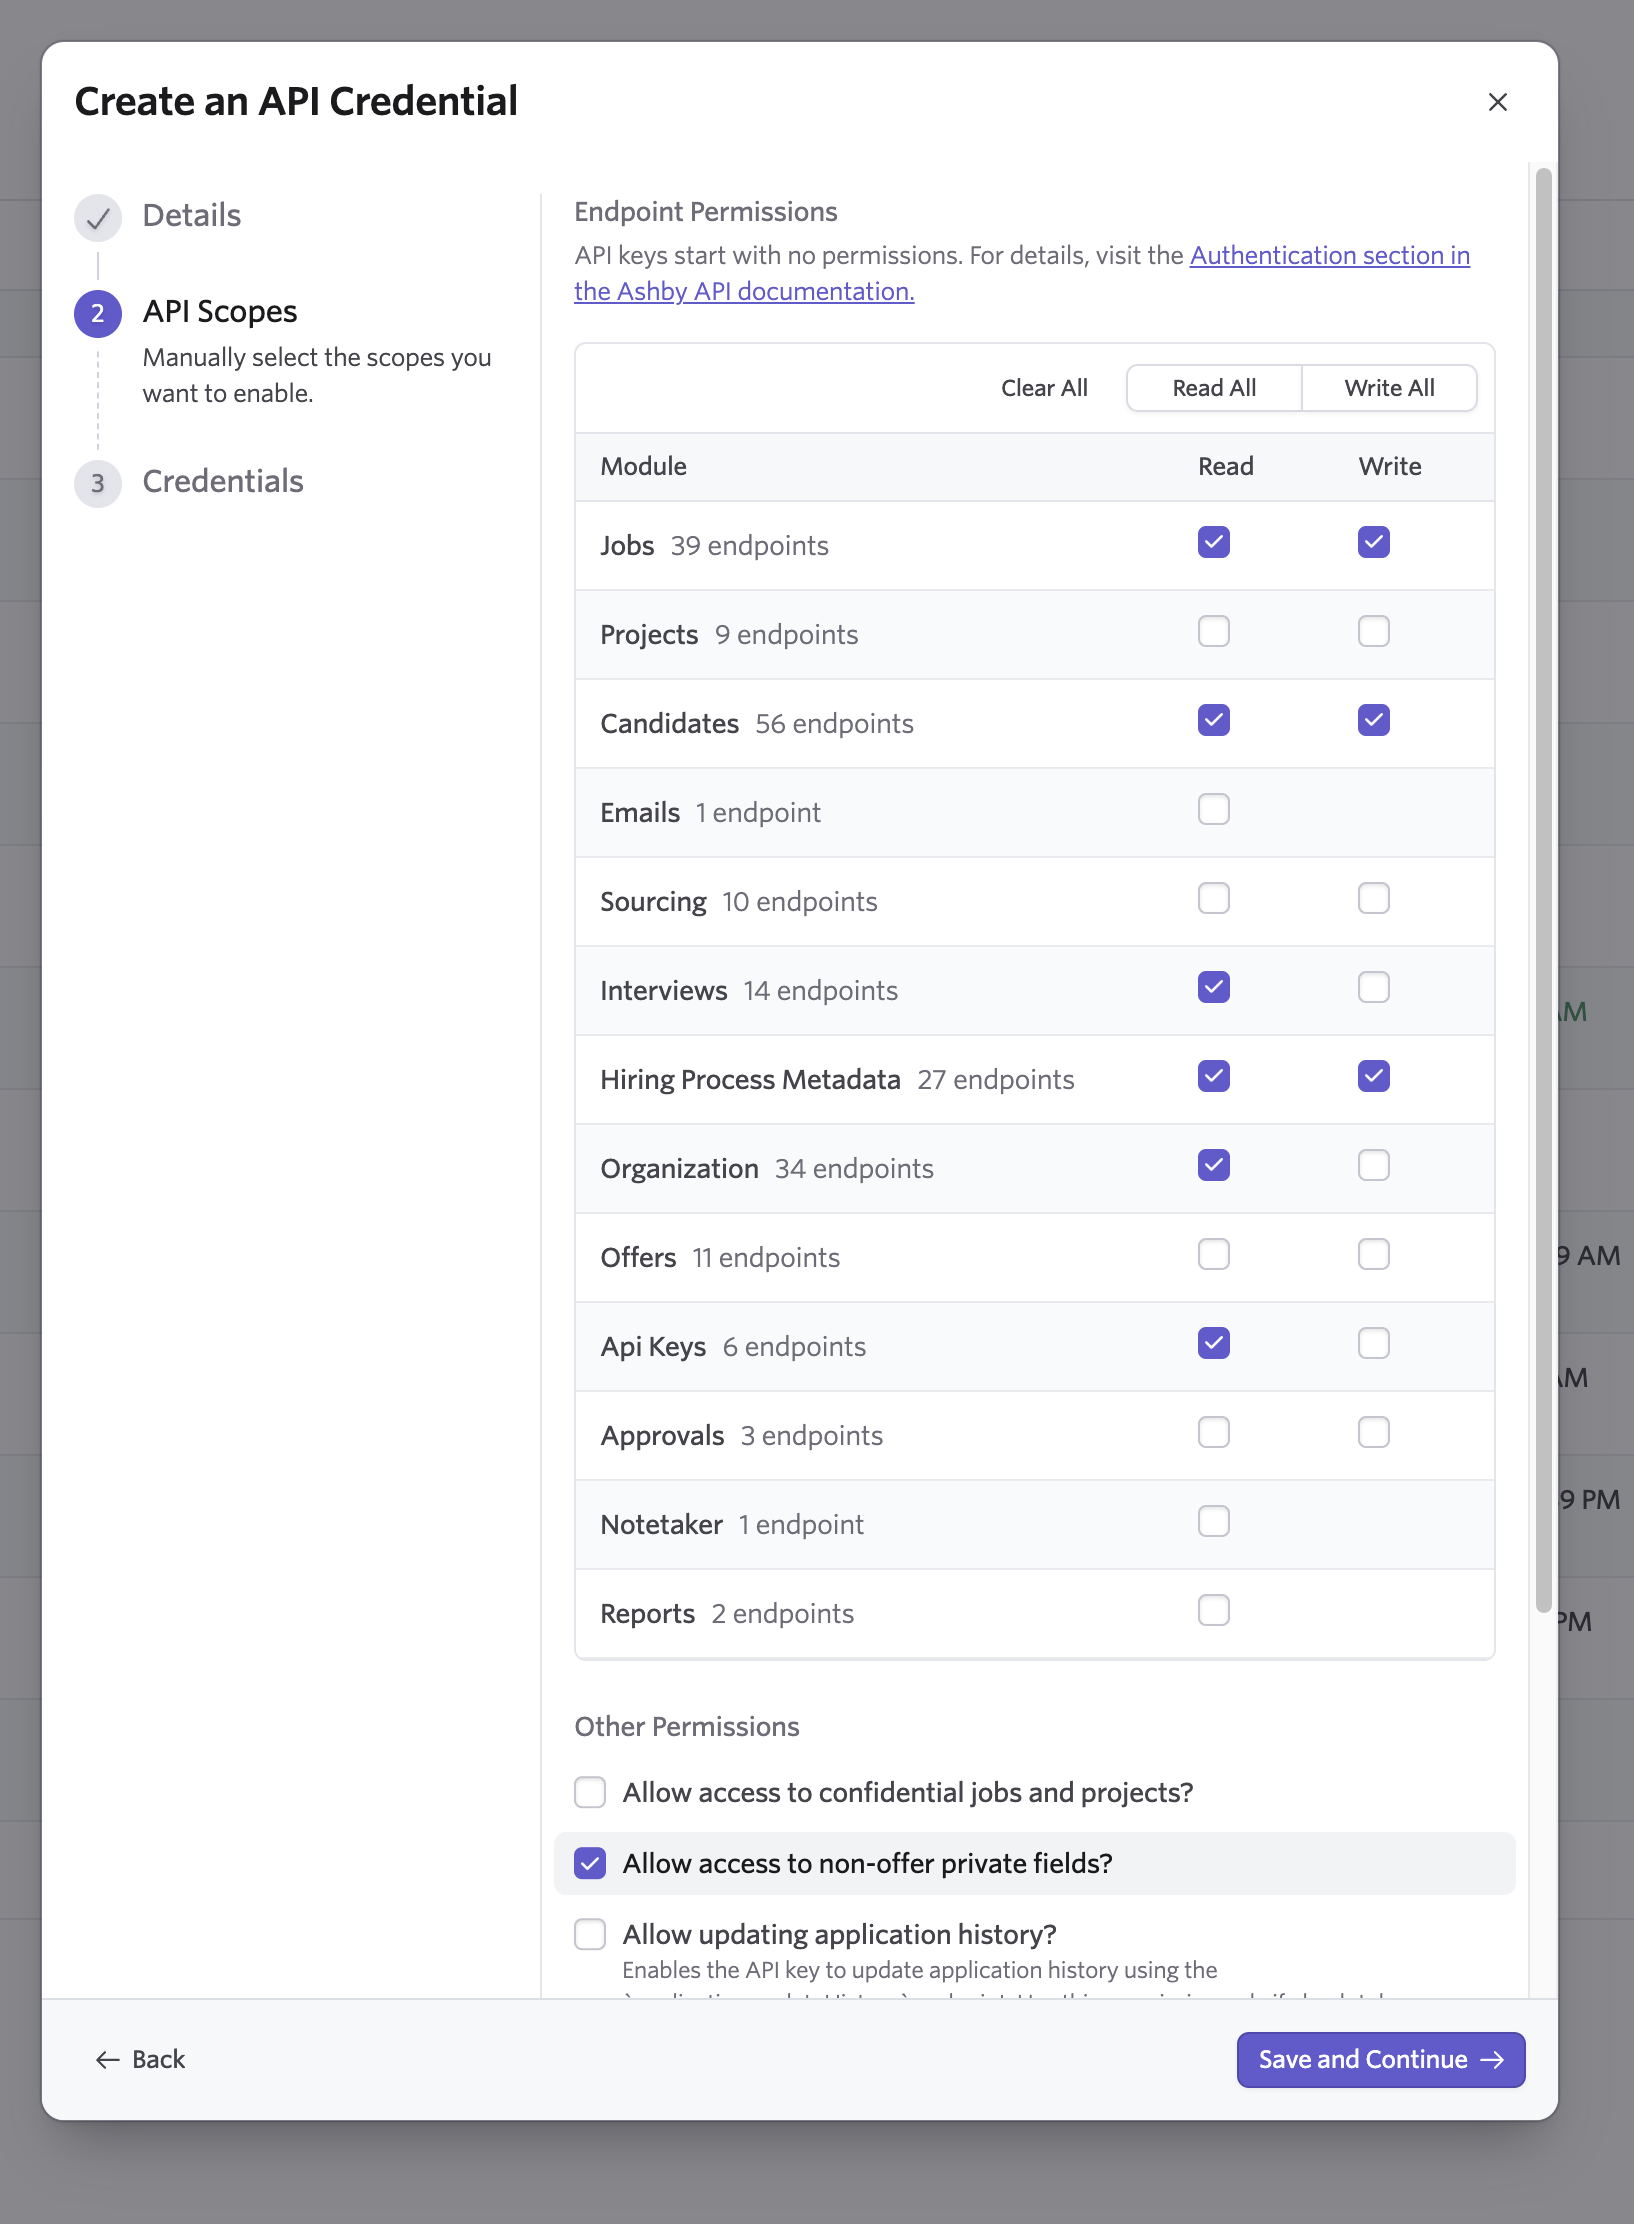Uncheck Jobs Write permission
The height and width of the screenshot is (2224, 1634).
[1373, 542]
